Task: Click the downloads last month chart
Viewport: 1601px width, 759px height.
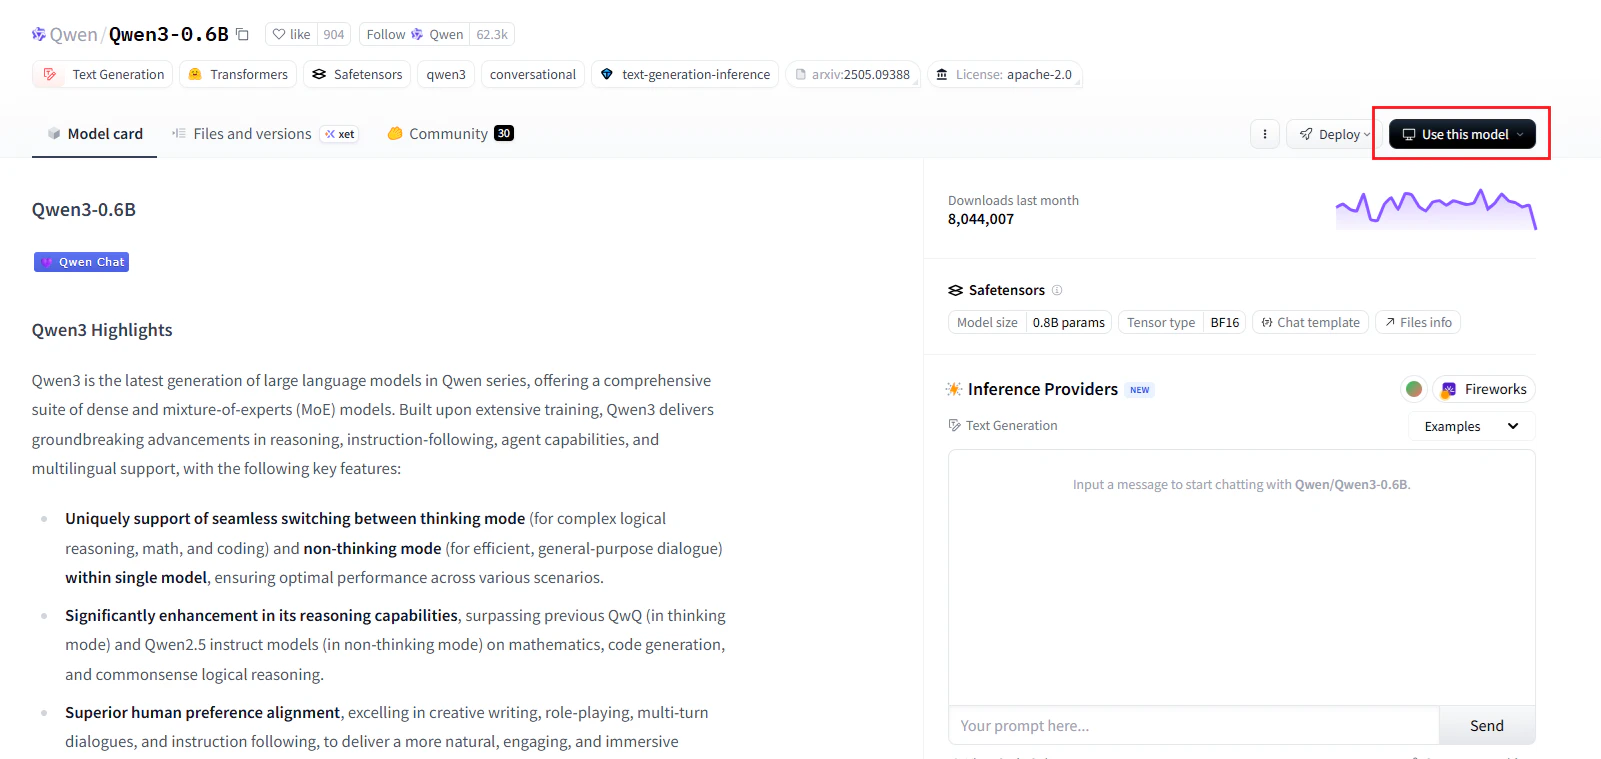Action: coord(1436,209)
